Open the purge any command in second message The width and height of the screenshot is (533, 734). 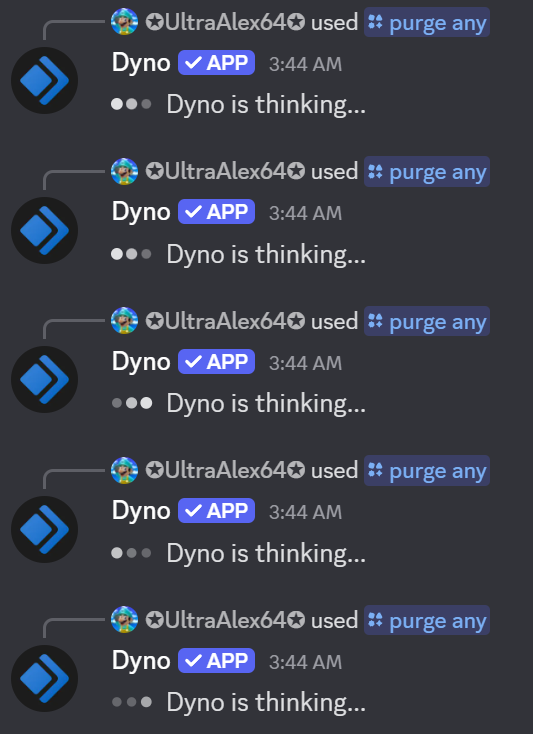pos(427,171)
